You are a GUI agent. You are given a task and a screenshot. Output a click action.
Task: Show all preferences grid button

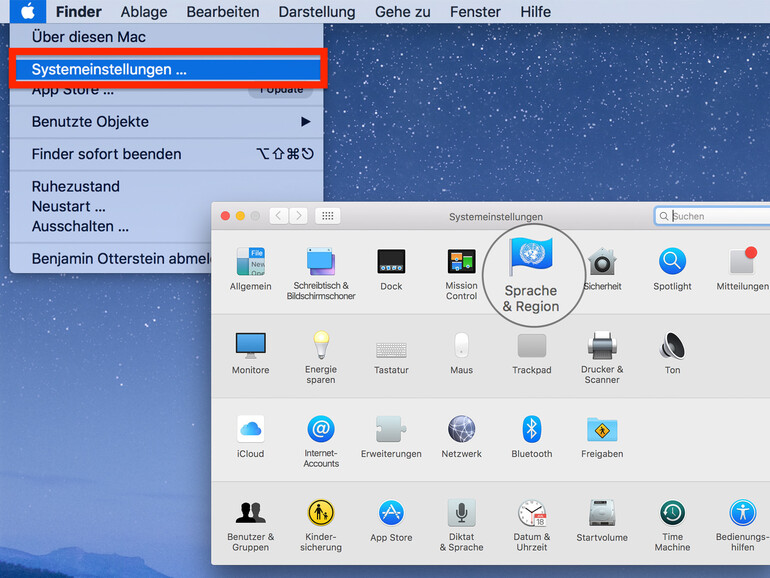tap(328, 216)
